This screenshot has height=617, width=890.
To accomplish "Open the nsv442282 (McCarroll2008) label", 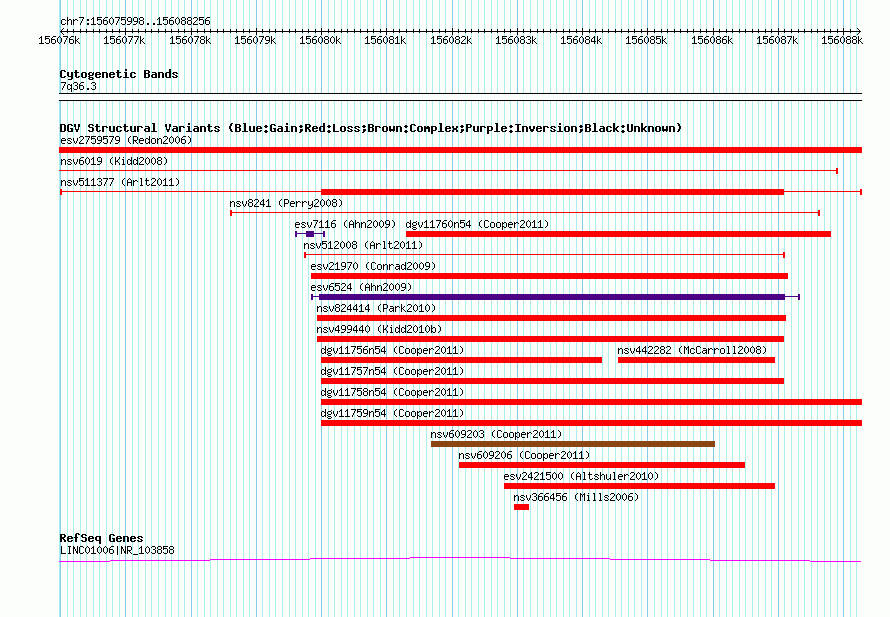I will coord(692,350).
